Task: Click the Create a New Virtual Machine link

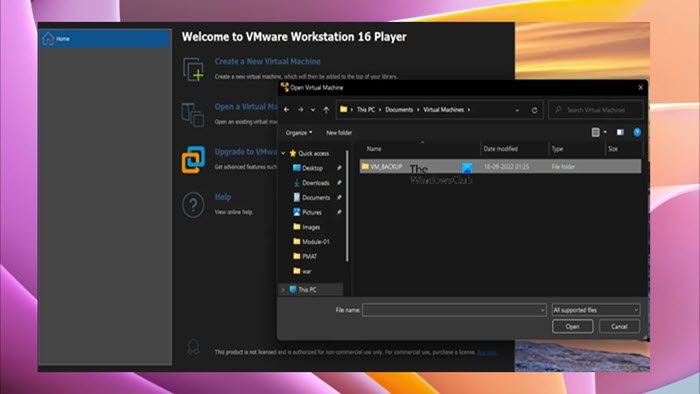Action: [x=267, y=62]
